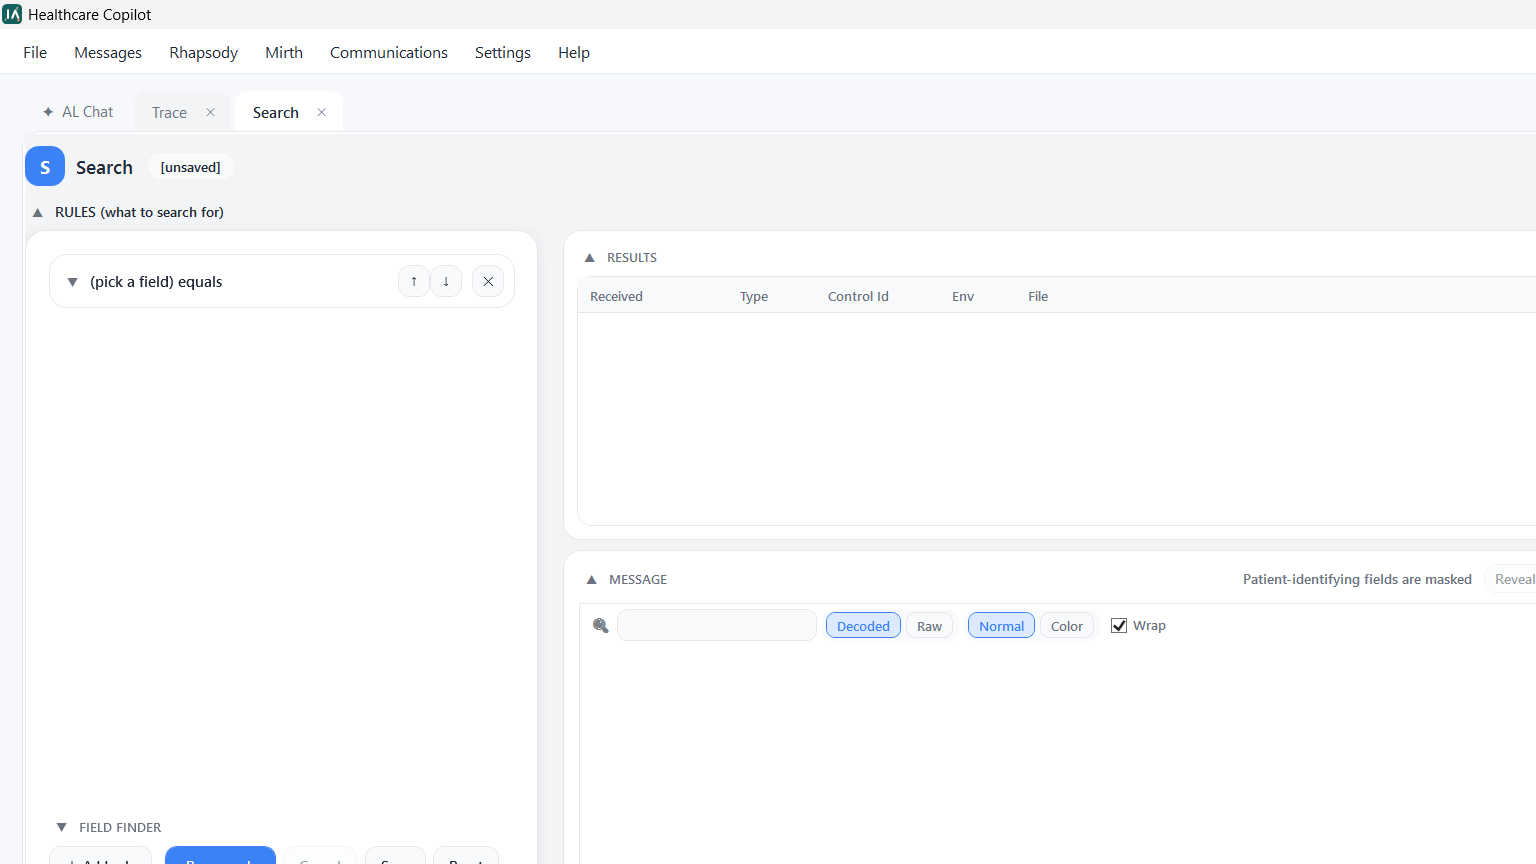Screen dimensions: 1536x864
Task: Select Normal display mode
Action: 1001,626
